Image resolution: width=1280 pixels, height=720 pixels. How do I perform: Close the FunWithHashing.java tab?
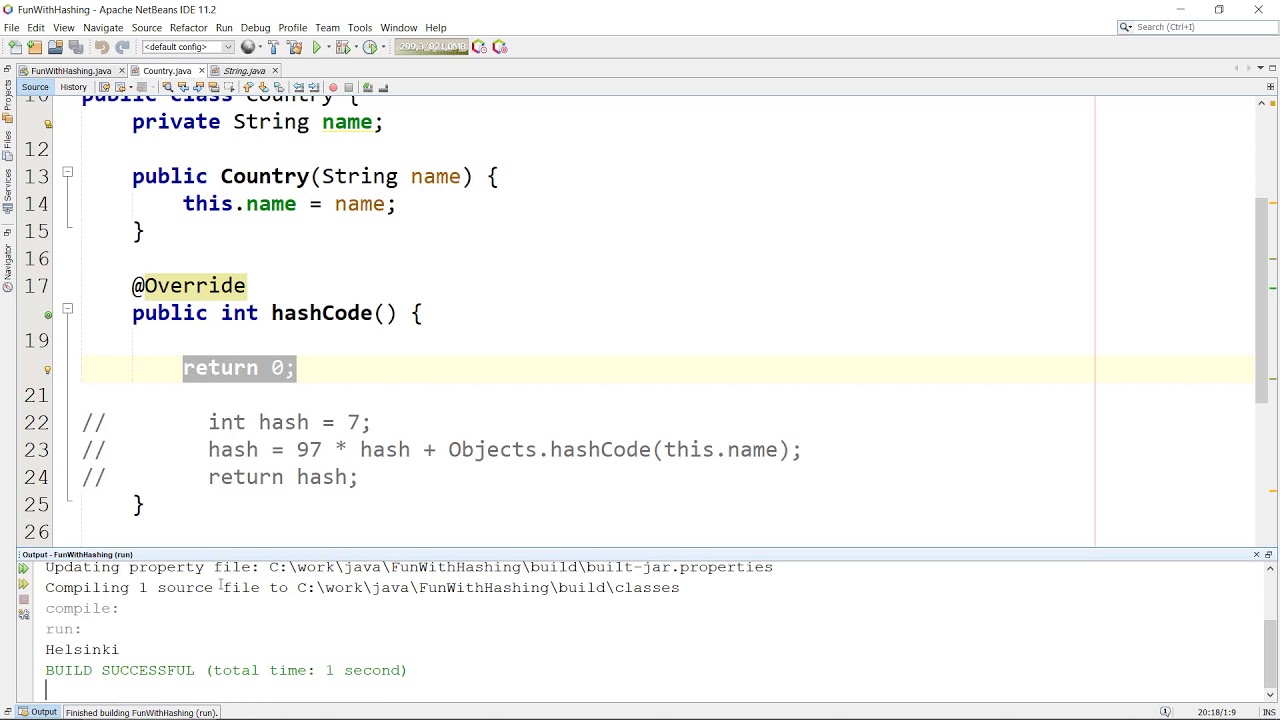121,71
